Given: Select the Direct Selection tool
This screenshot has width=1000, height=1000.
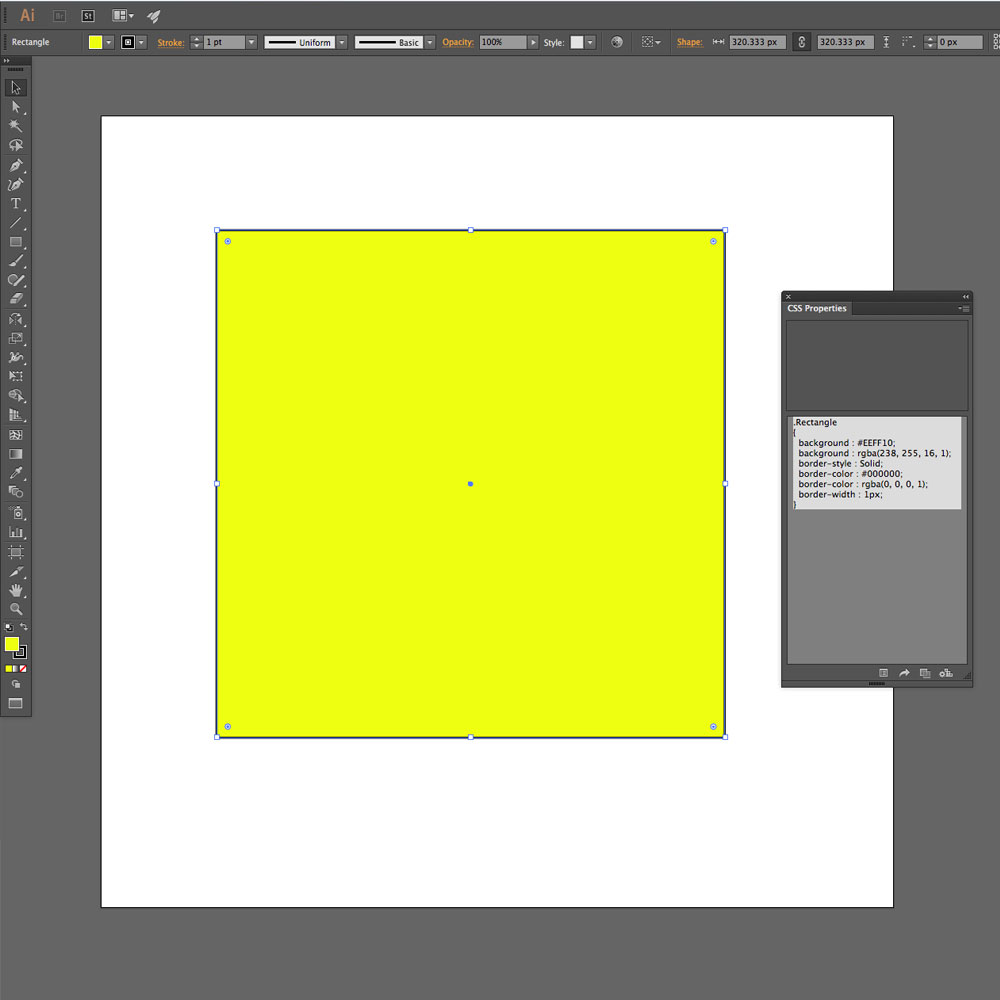Looking at the screenshot, I should (x=16, y=107).
